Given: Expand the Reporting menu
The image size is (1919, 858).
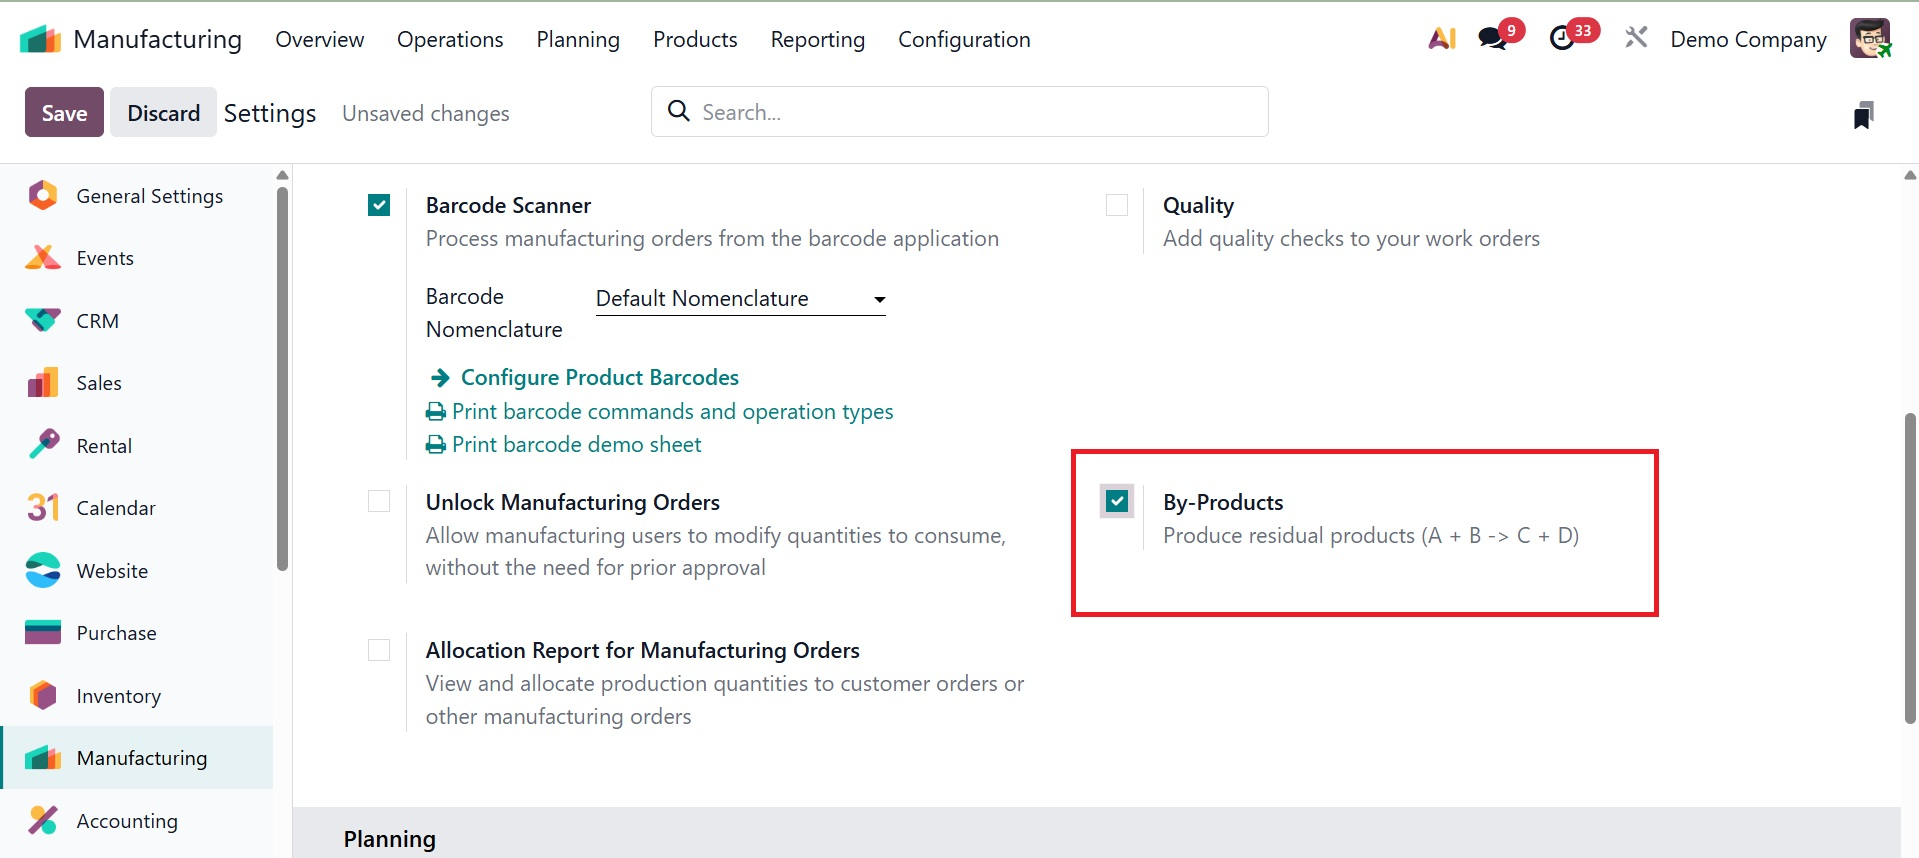Looking at the screenshot, I should click(817, 40).
